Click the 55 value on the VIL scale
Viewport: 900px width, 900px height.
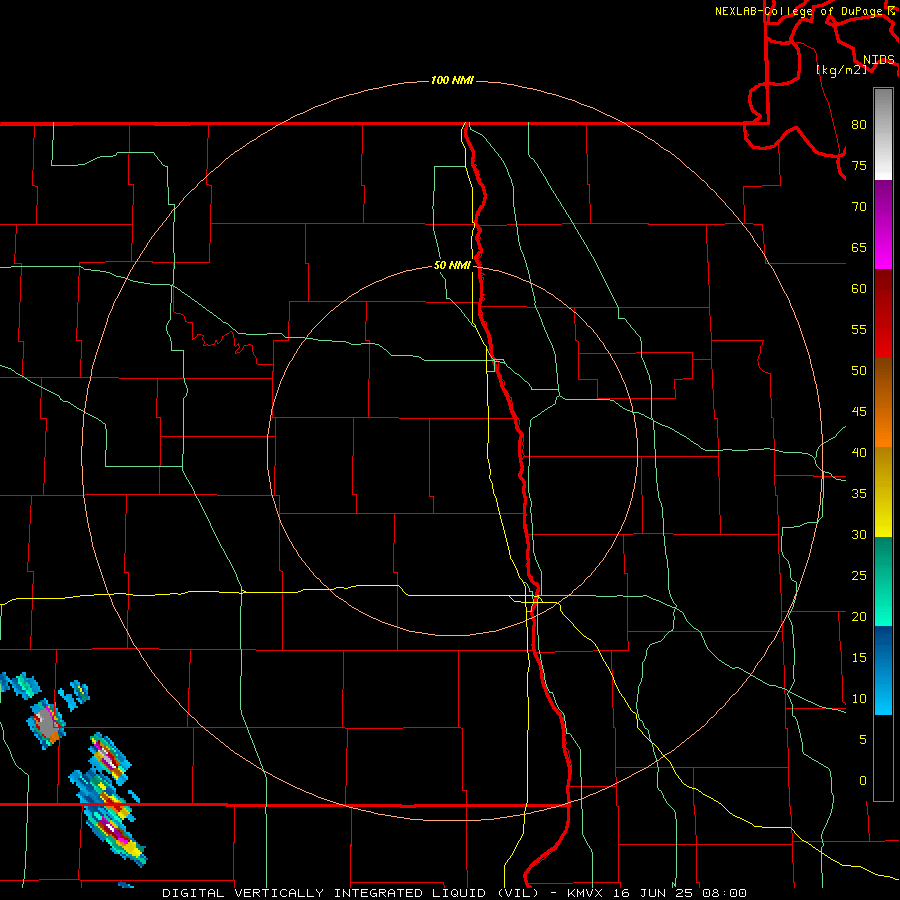pos(859,329)
